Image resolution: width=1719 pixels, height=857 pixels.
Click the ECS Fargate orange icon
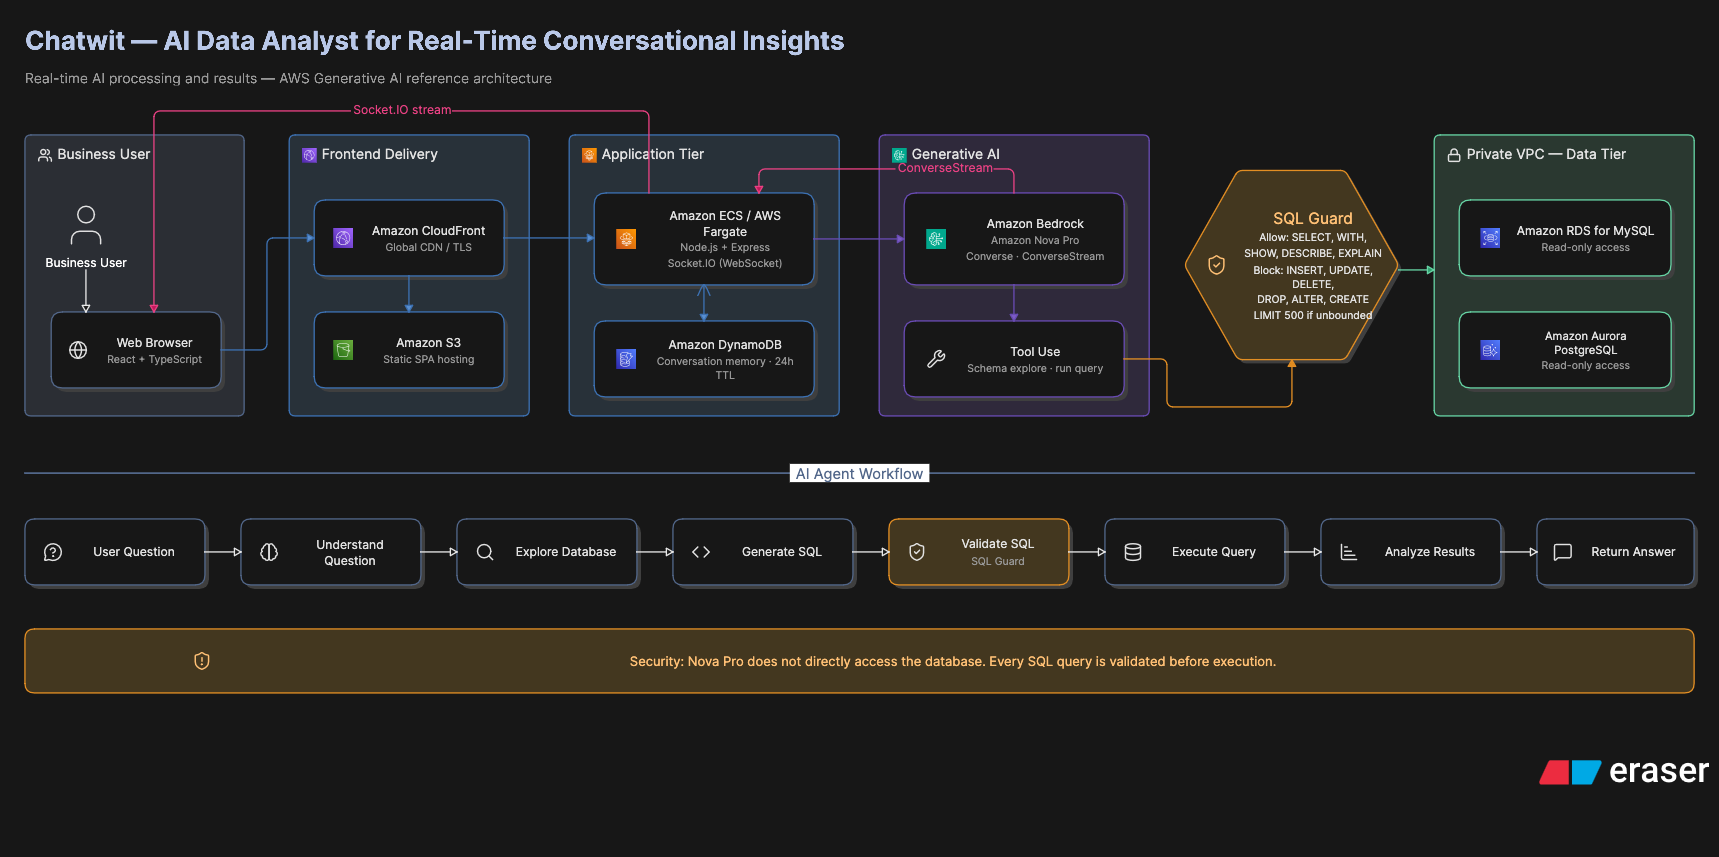coord(626,239)
